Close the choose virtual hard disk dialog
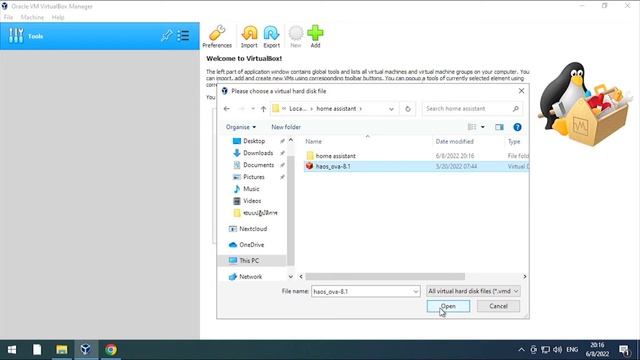Viewport: 640px width, 360px height. [x=521, y=91]
